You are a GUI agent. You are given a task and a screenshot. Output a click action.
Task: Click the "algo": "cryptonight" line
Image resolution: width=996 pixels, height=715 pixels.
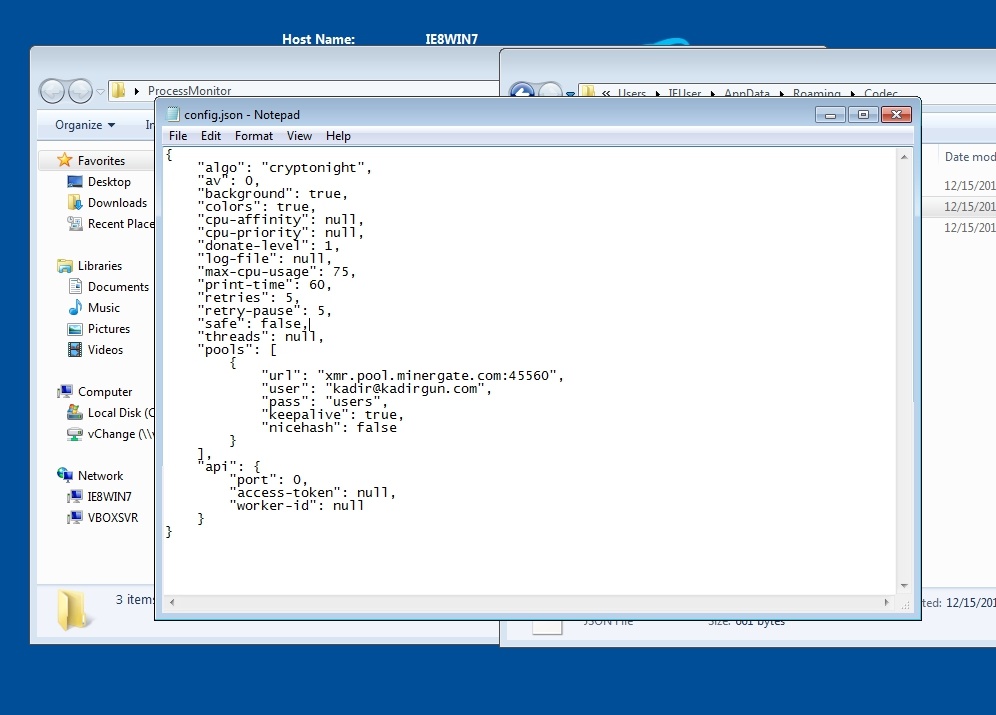point(284,167)
